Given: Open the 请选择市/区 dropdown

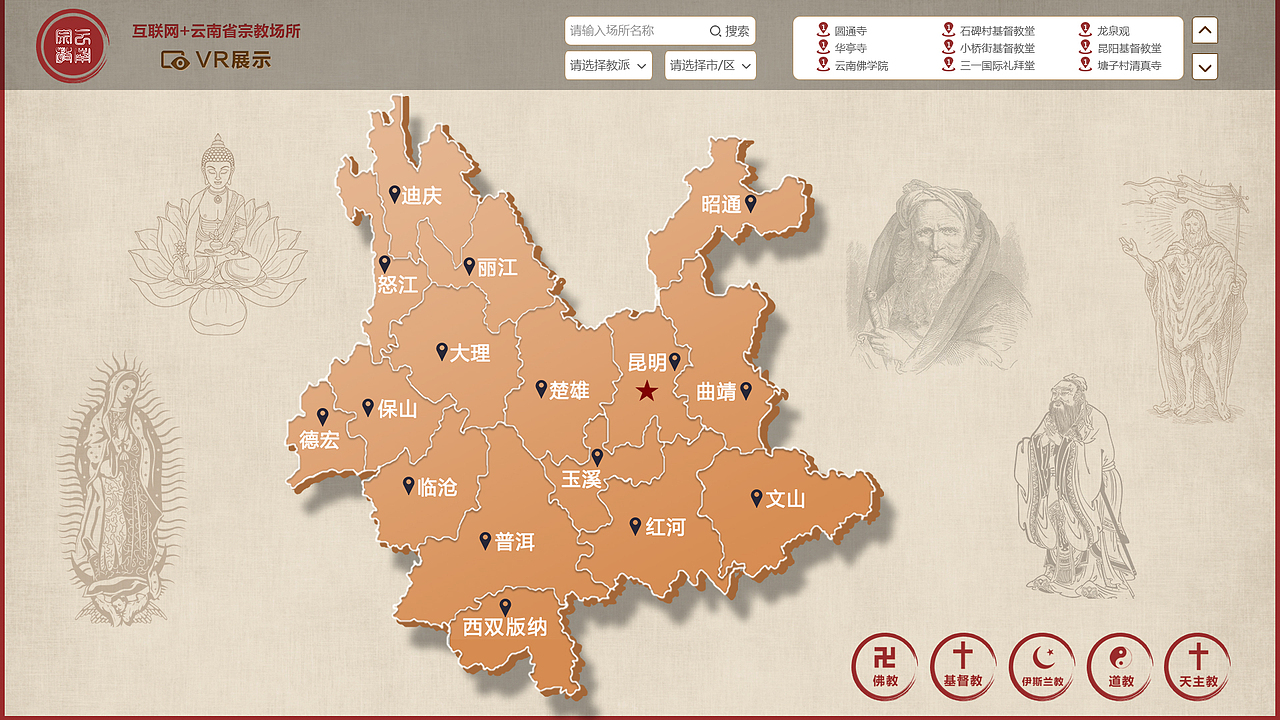Looking at the screenshot, I should [710, 65].
